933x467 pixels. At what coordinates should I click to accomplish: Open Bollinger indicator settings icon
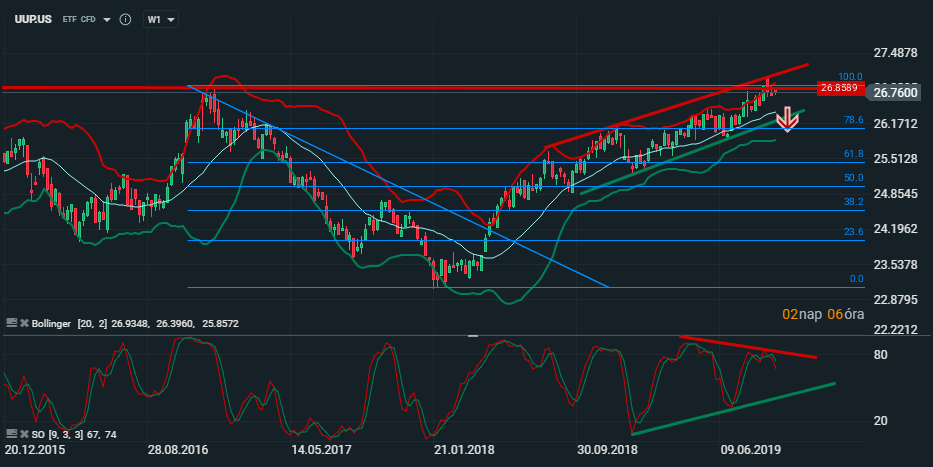(x=11, y=324)
